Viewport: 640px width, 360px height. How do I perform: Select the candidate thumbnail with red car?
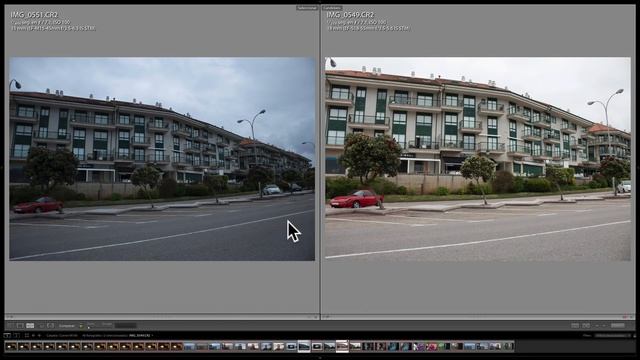point(342,346)
